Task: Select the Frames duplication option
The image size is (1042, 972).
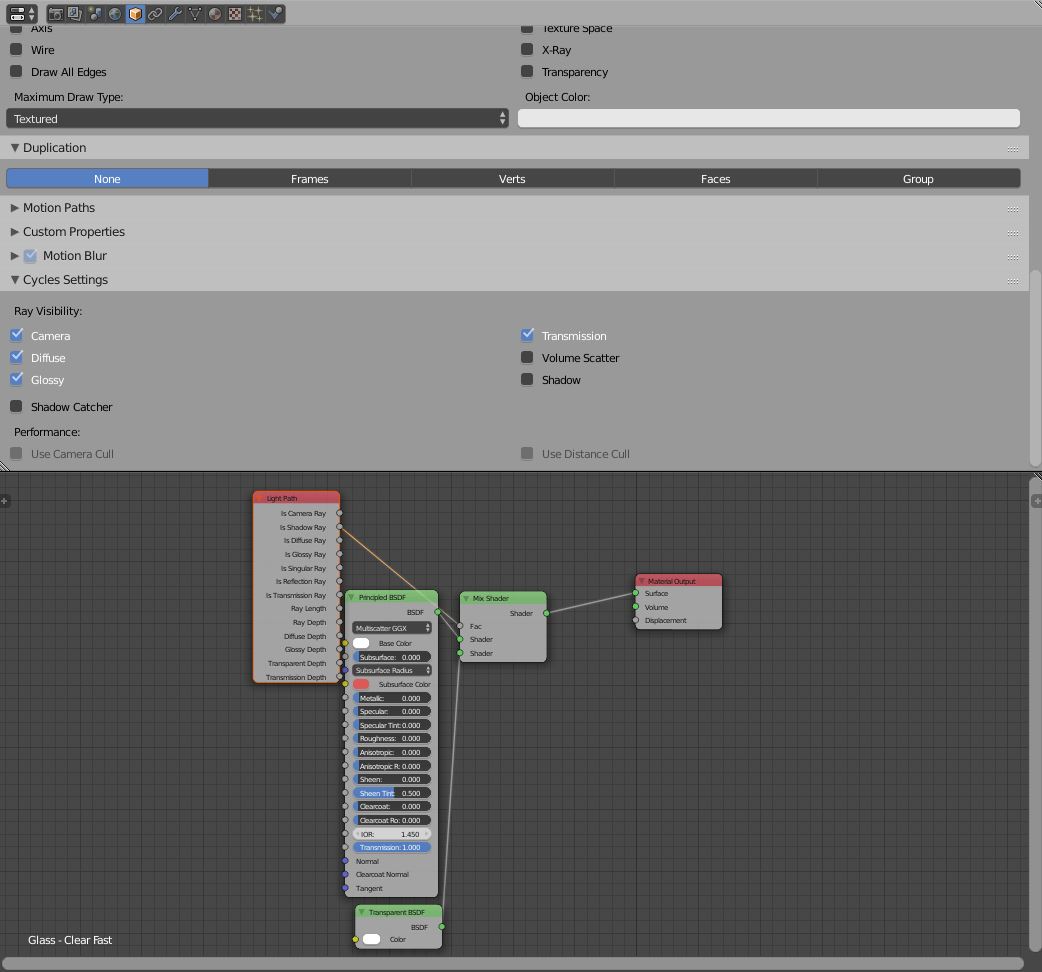Action: pos(310,179)
